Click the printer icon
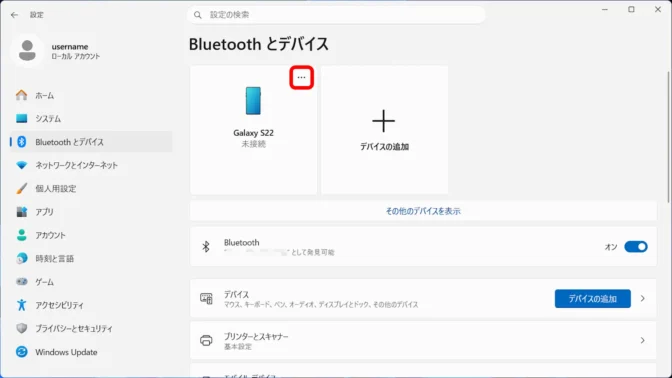Screen dimensions: 672x378 click(206, 340)
